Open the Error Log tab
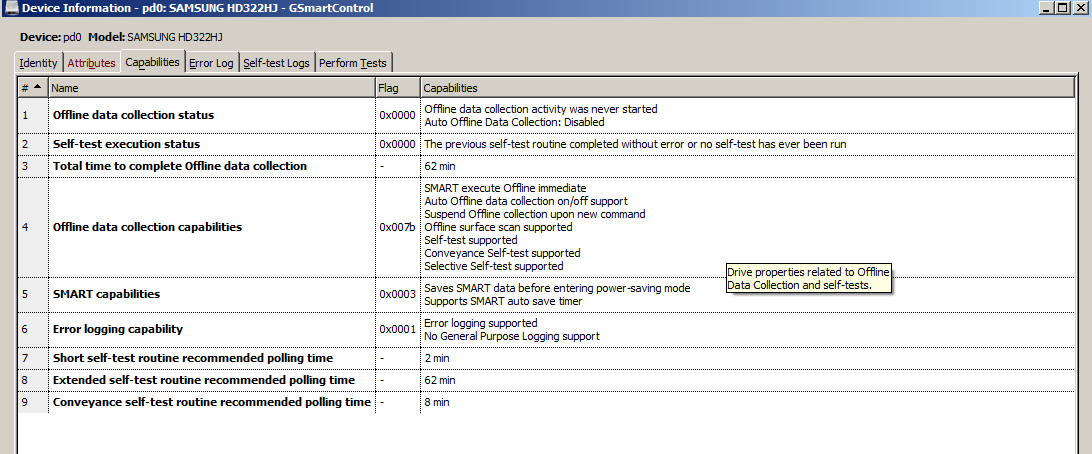Viewport: 1092px width, 454px height. point(211,63)
